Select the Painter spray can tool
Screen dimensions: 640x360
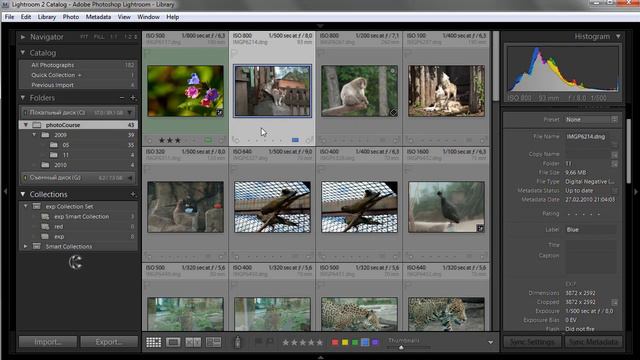[238, 342]
